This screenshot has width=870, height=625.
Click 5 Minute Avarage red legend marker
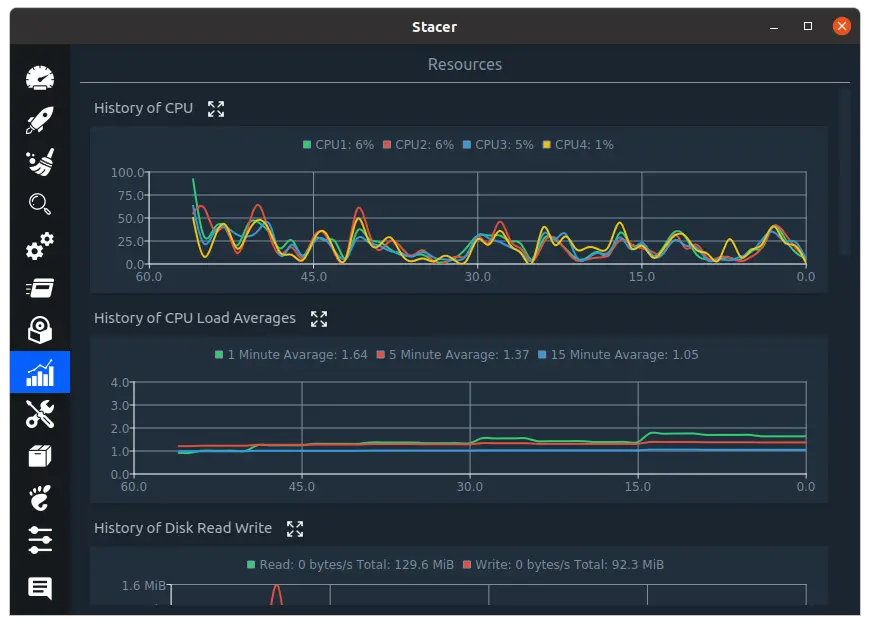(380, 355)
